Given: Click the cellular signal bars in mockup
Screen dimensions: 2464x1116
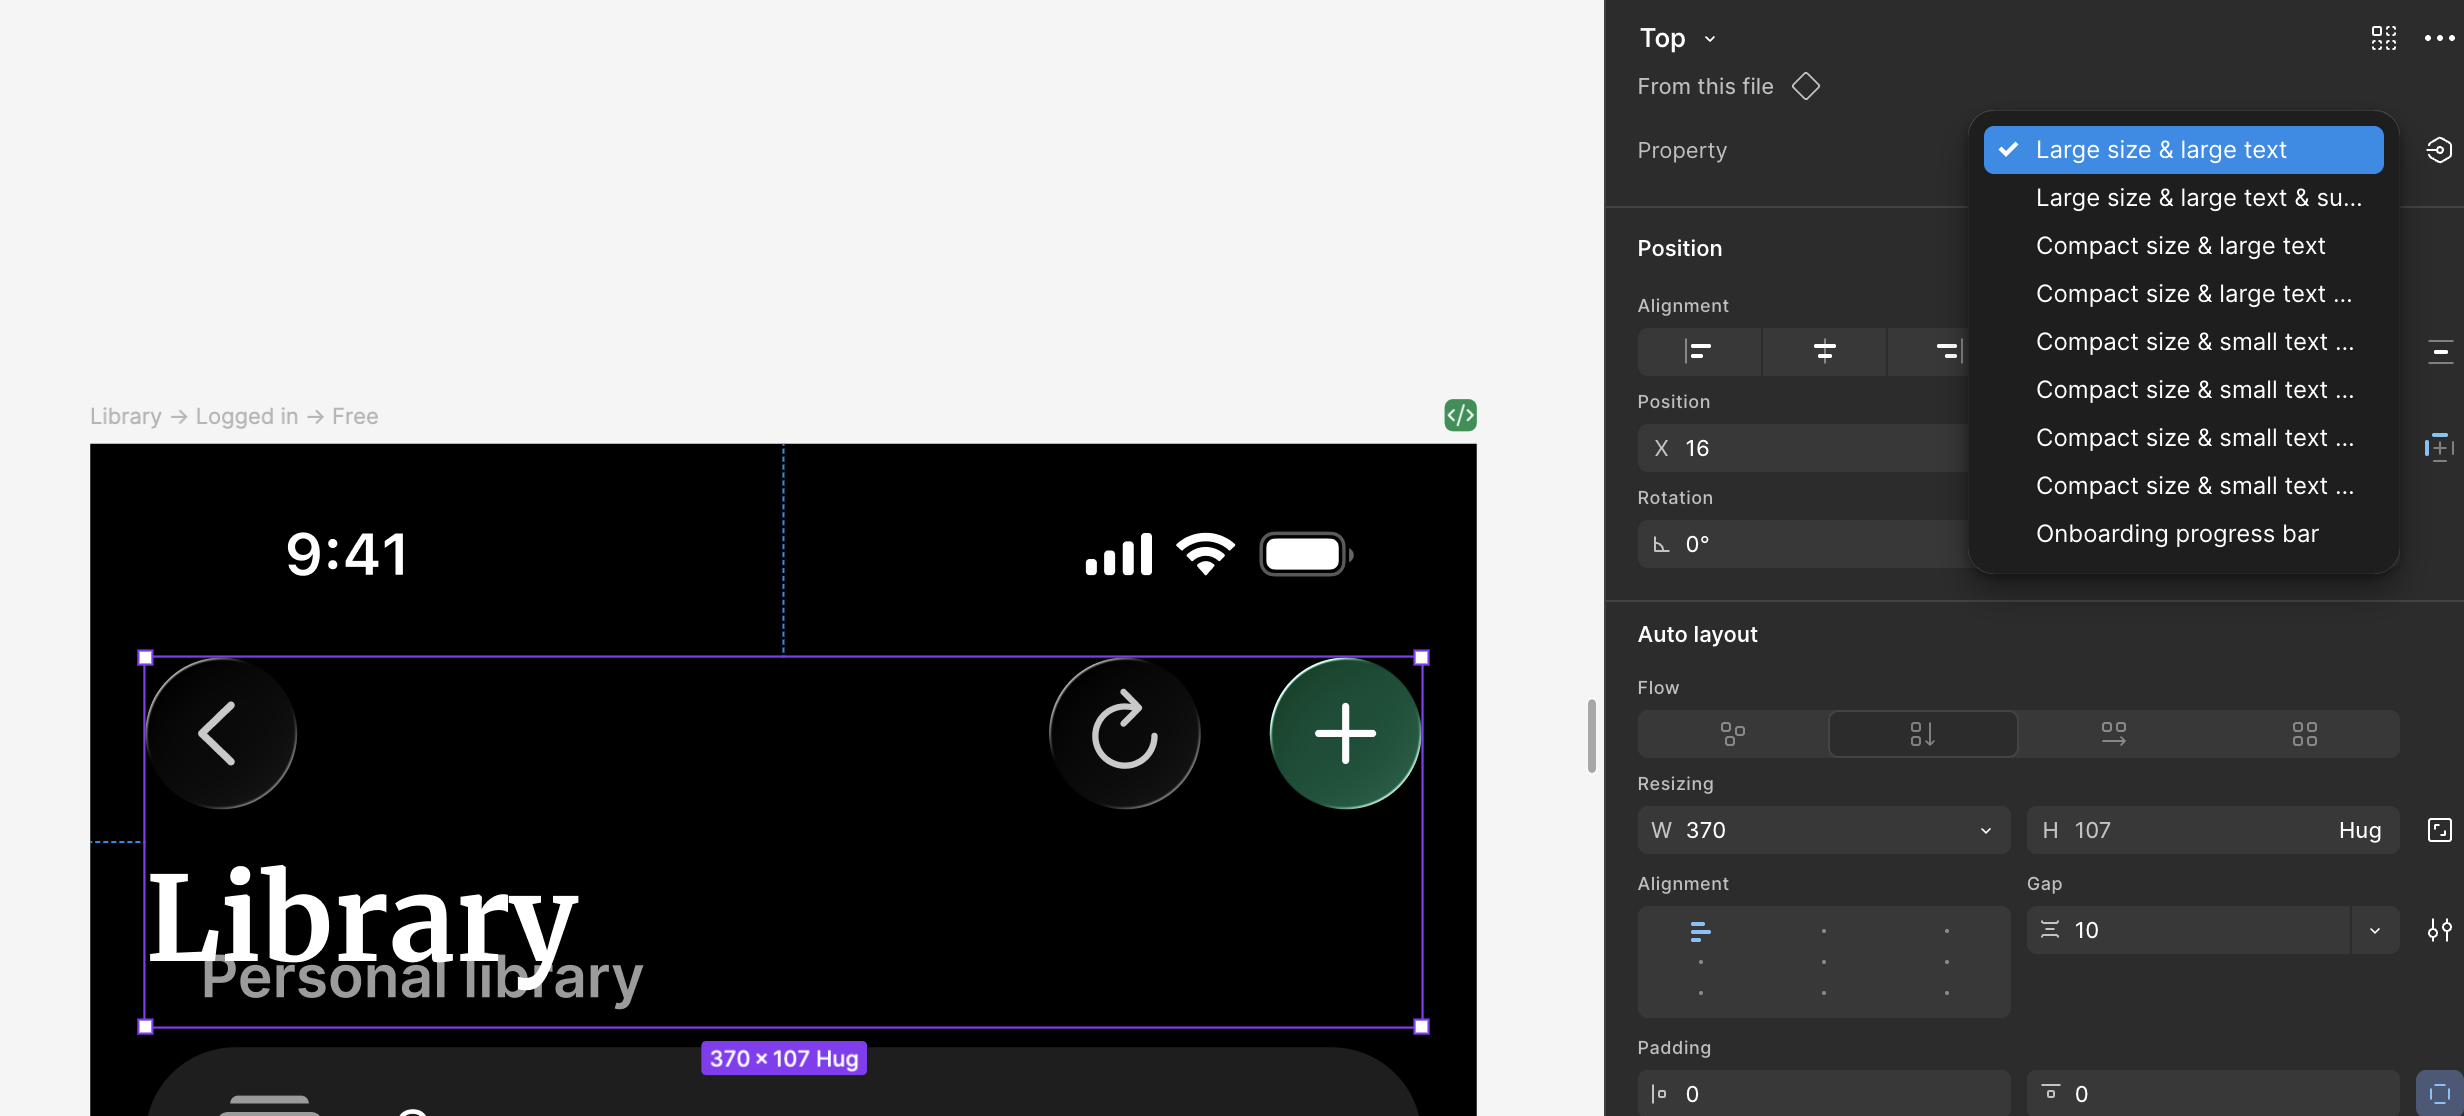Looking at the screenshot, I should 1119,554.
